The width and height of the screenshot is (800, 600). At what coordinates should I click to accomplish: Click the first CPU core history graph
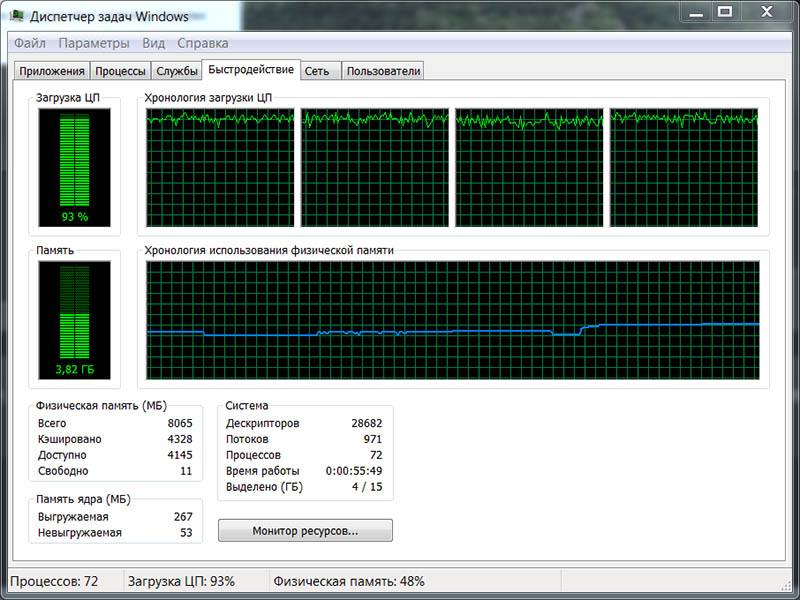[220, 168]
